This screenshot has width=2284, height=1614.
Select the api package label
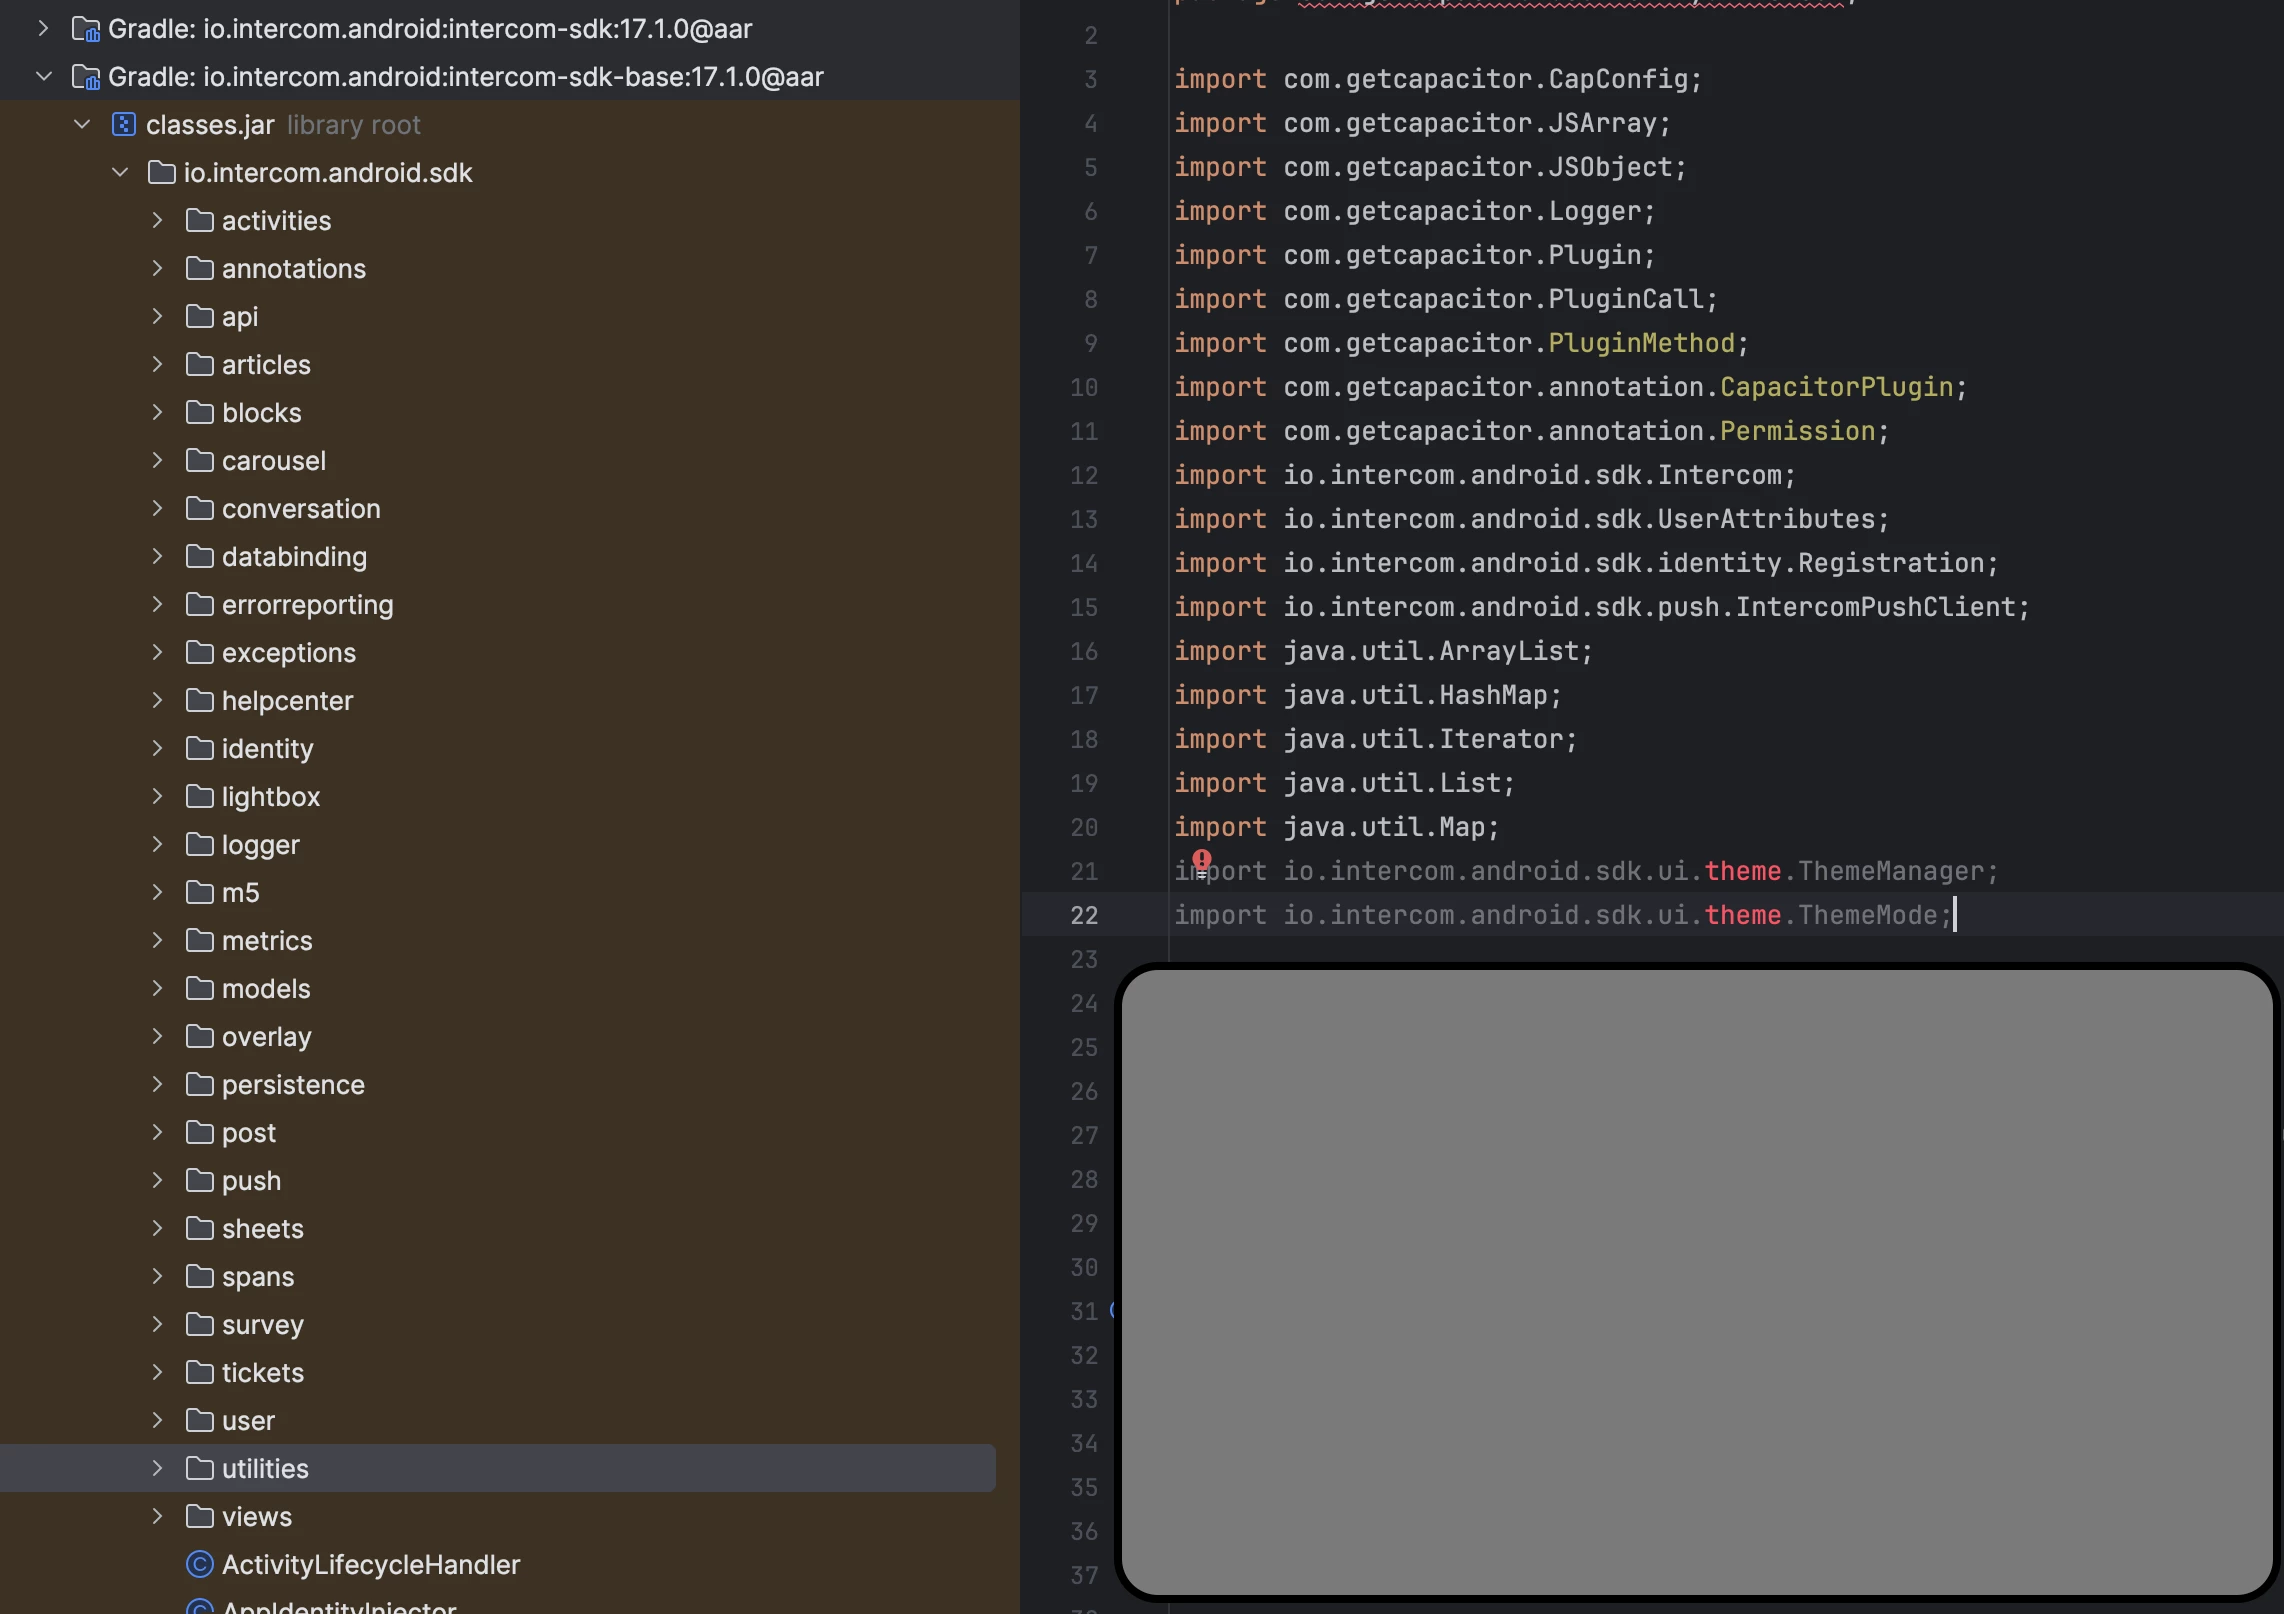pyautogui.click(x=240, y=318)
